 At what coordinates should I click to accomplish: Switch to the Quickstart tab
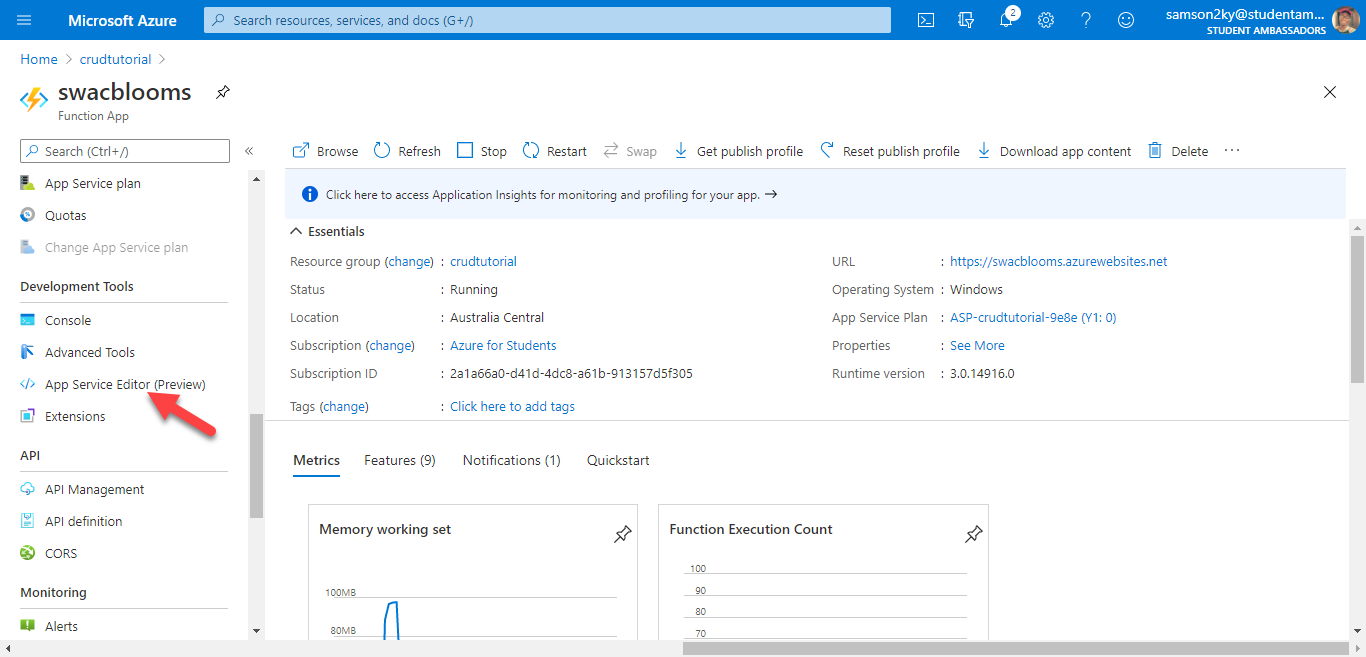click(x=618, y=460)
